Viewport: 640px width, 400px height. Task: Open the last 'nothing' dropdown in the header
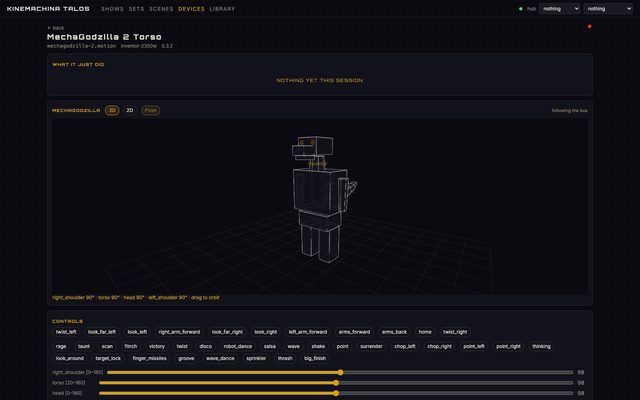[608, 9]
